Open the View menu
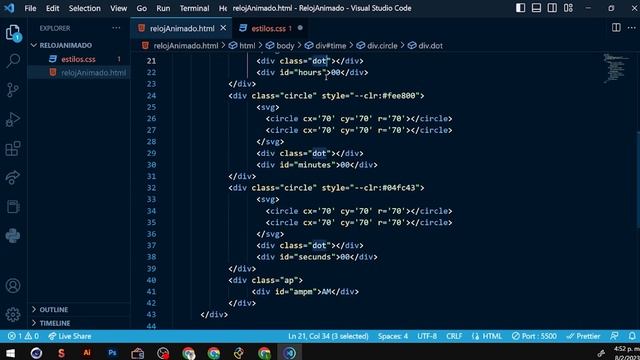 point(118,8)
